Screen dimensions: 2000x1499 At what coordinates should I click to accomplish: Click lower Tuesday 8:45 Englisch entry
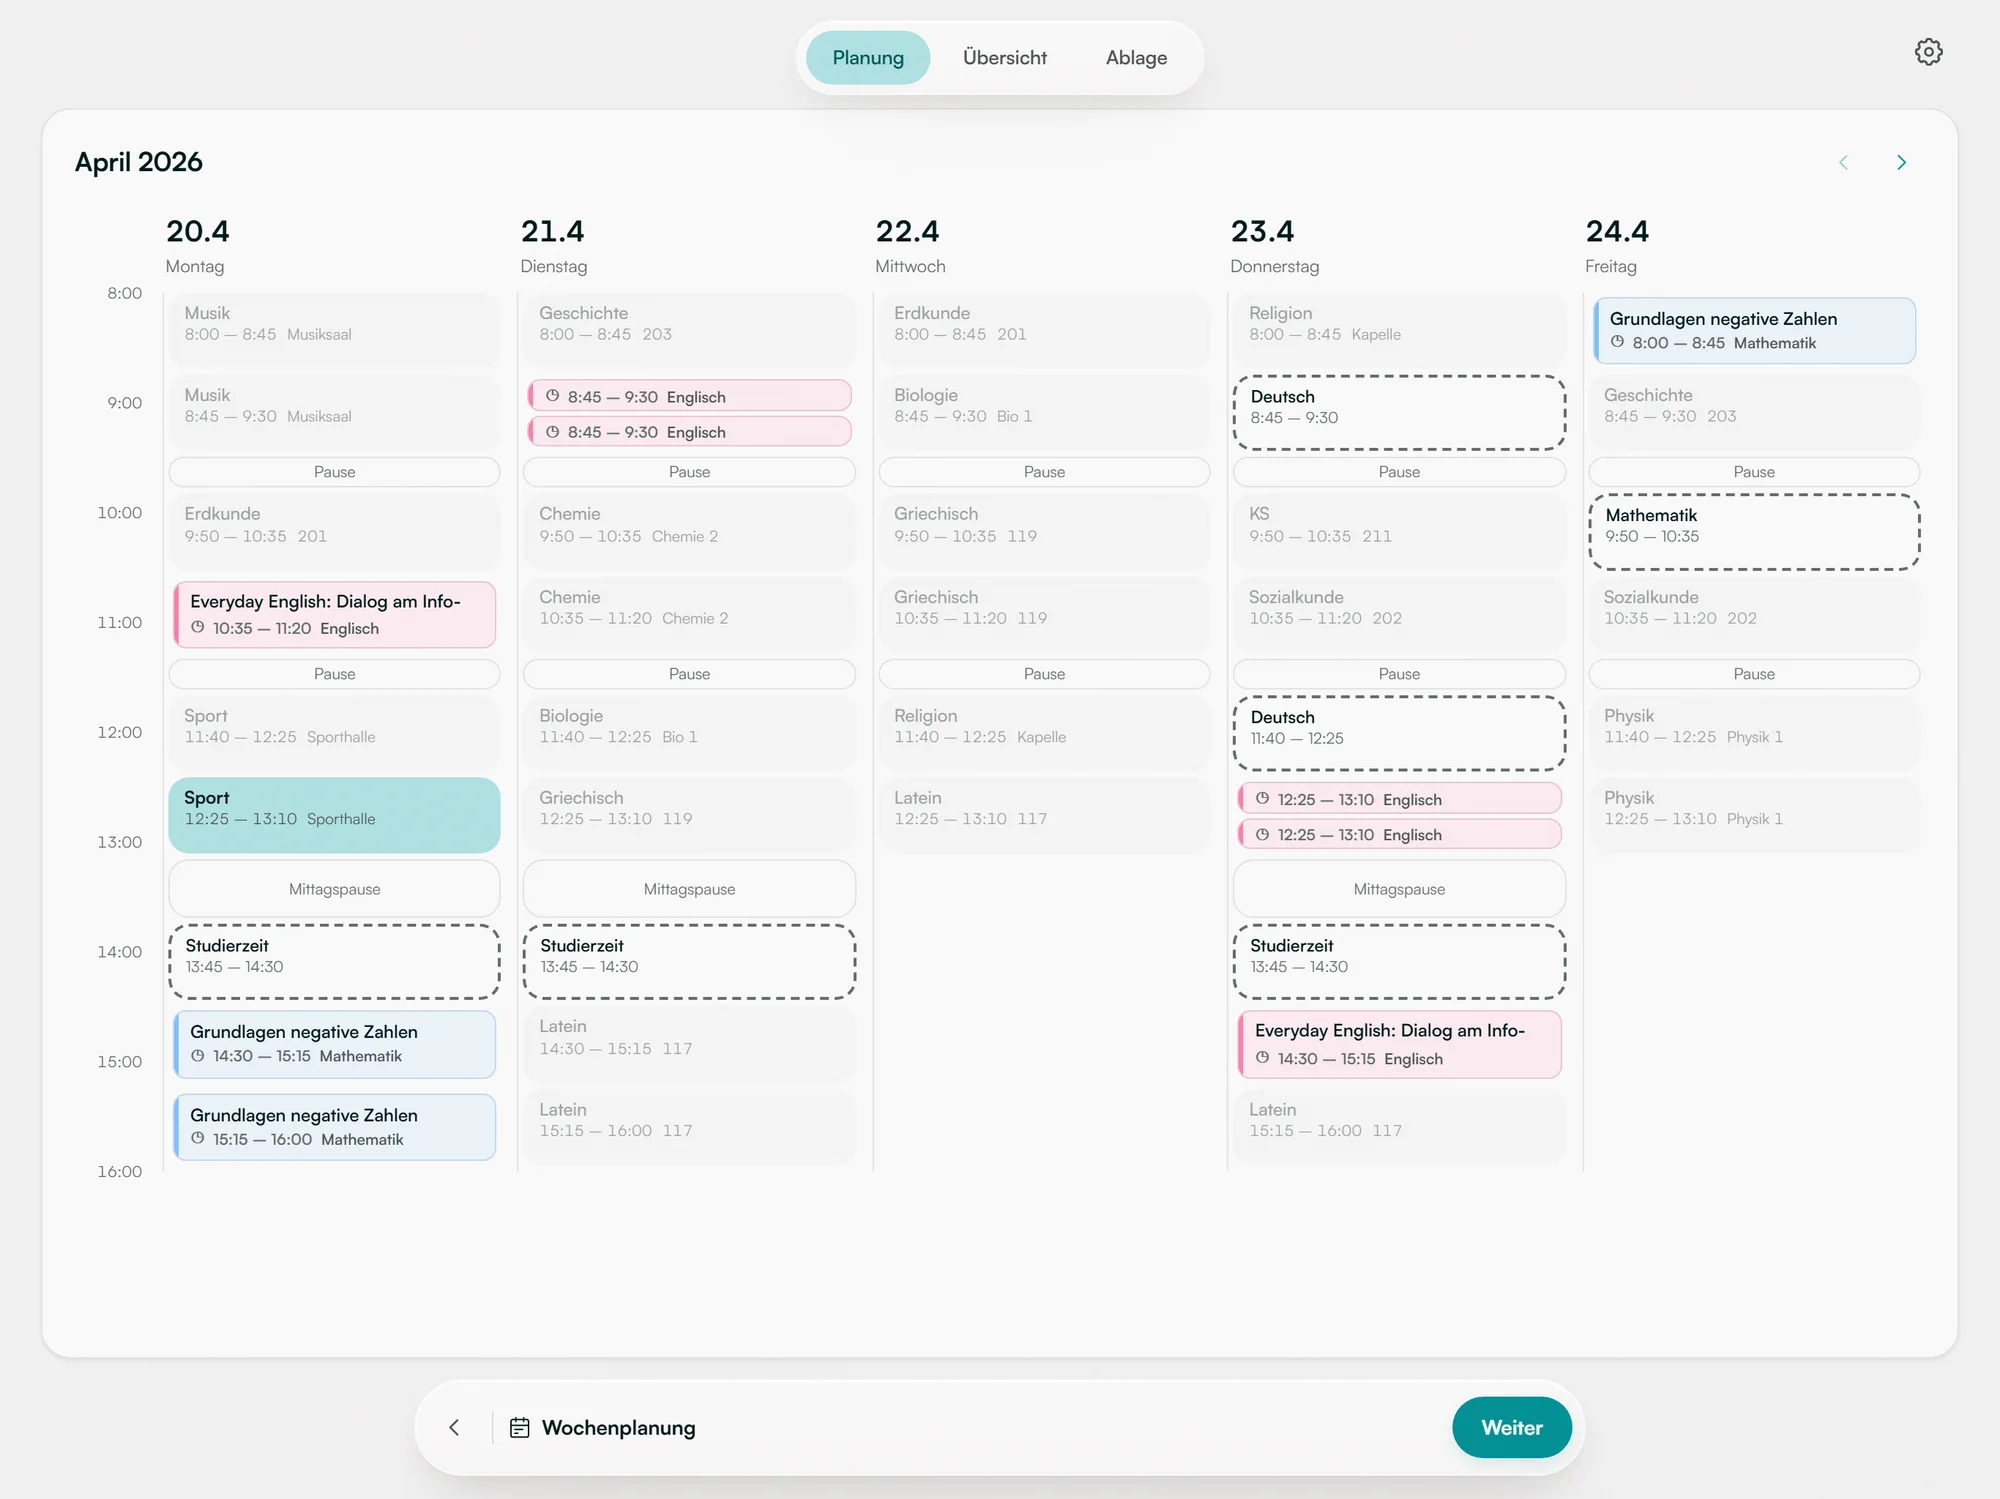[x=689, y=431]
